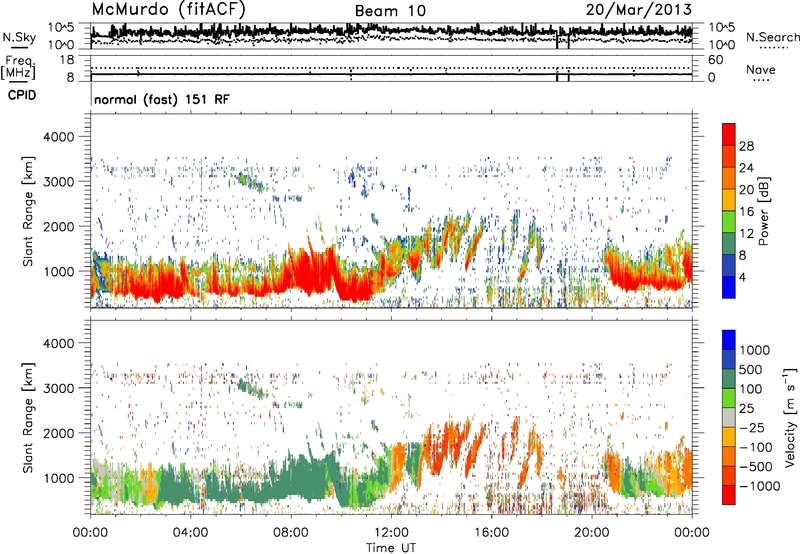Select the 60 tick on Nave axis
This screenshot has width=800, height=554.
[x=716, y=60]
